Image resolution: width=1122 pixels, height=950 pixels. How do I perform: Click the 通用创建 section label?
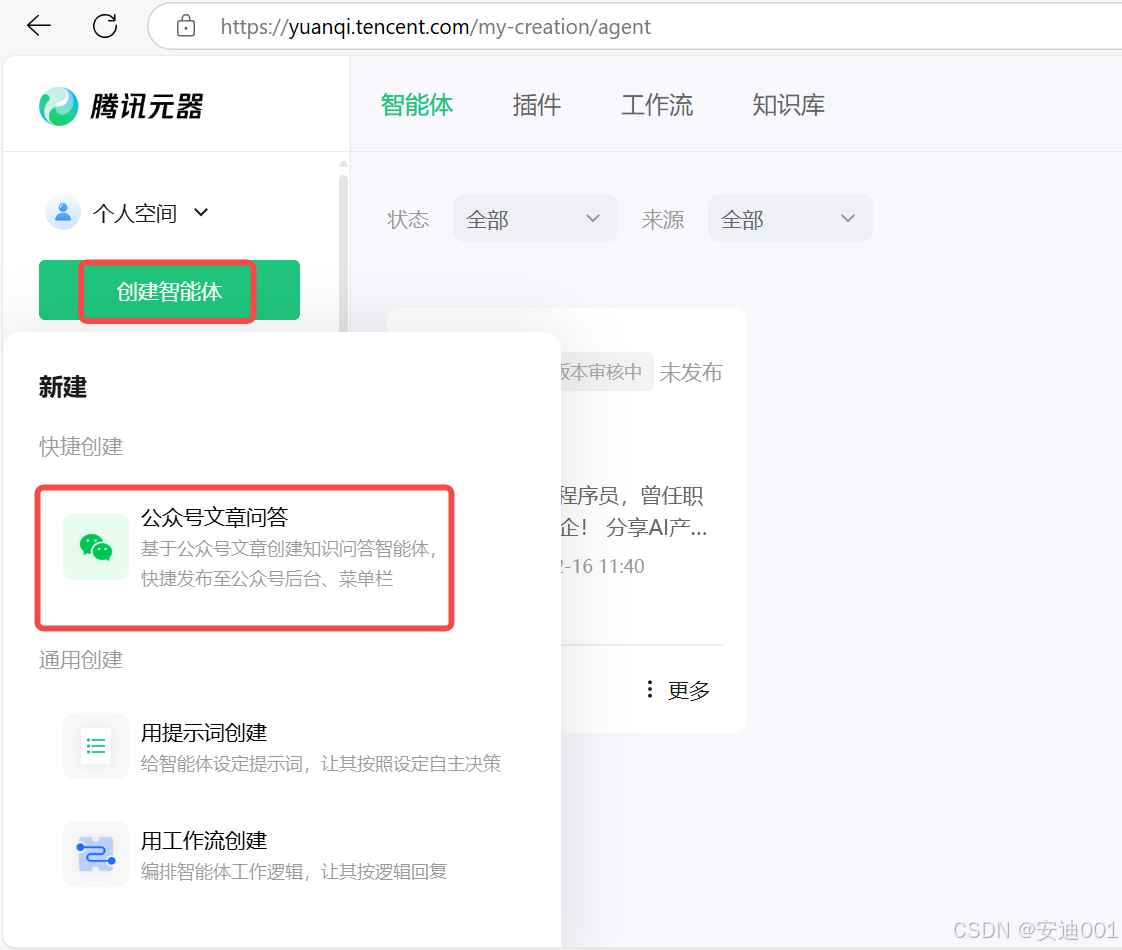81,660
